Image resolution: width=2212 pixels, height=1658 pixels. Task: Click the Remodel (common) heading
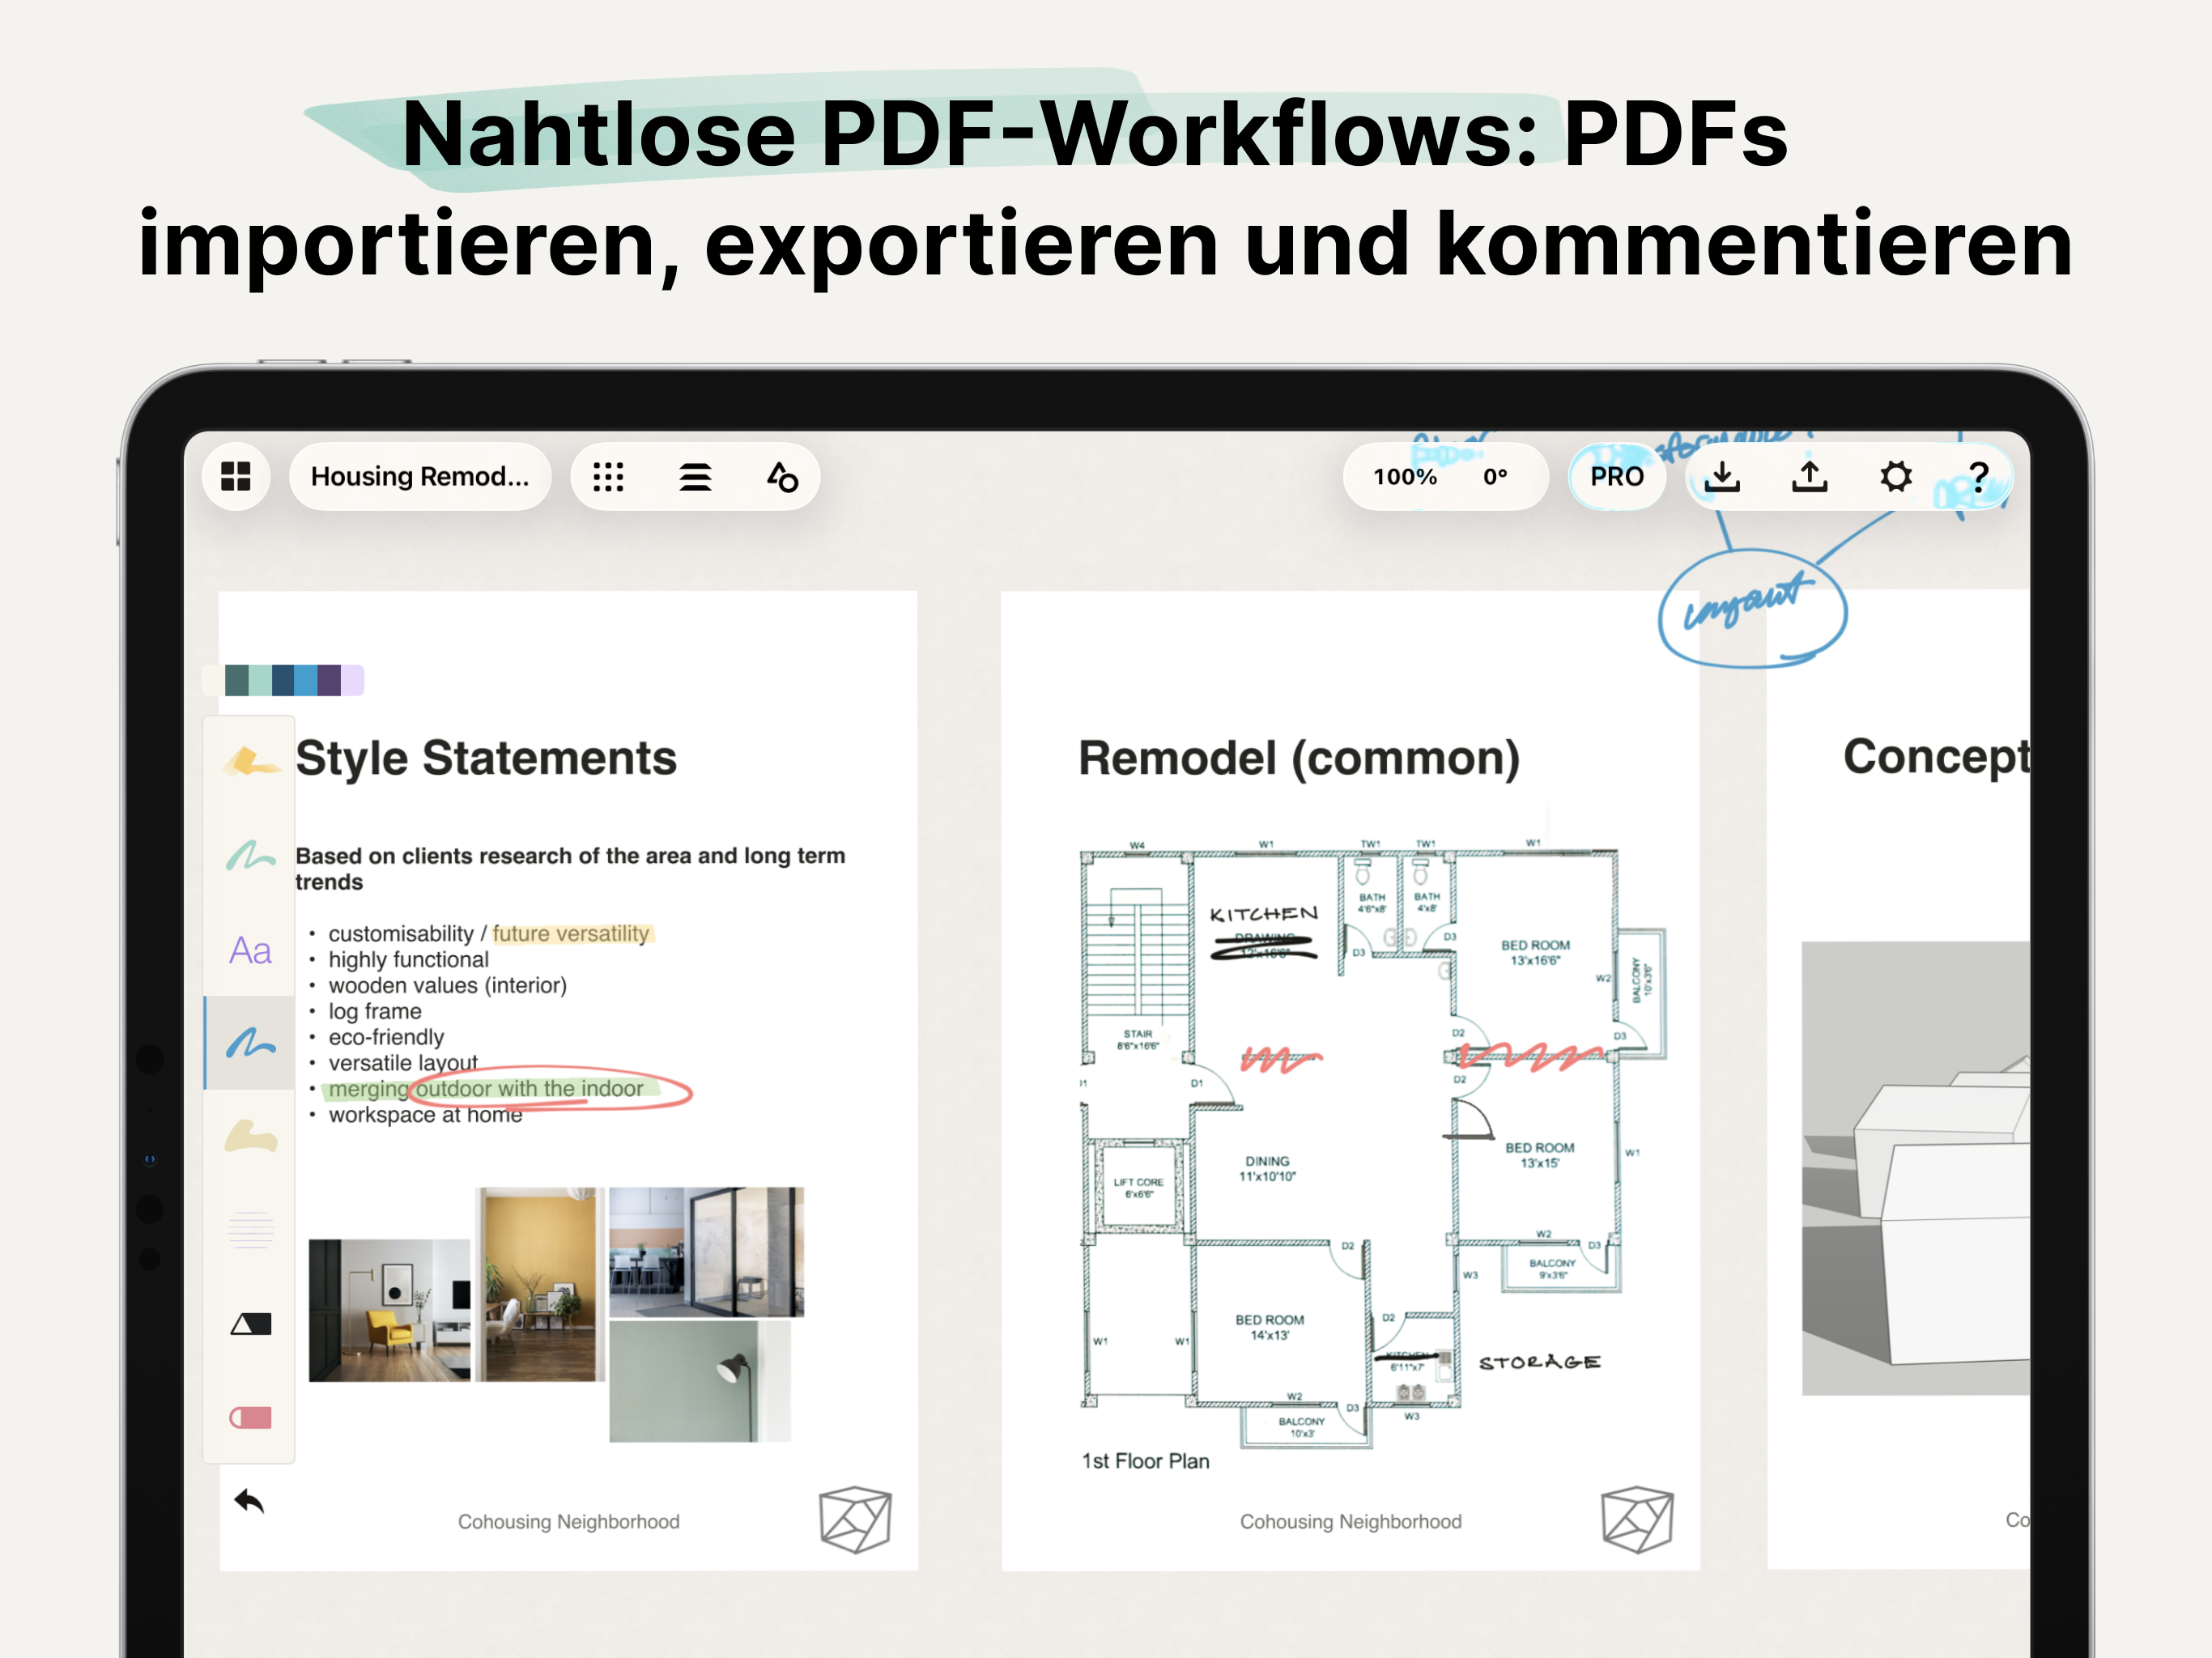click(x=1299, y=758)
